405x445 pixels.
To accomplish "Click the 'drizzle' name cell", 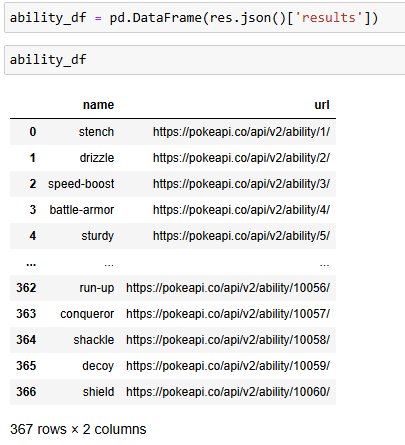I will [97, 158].
